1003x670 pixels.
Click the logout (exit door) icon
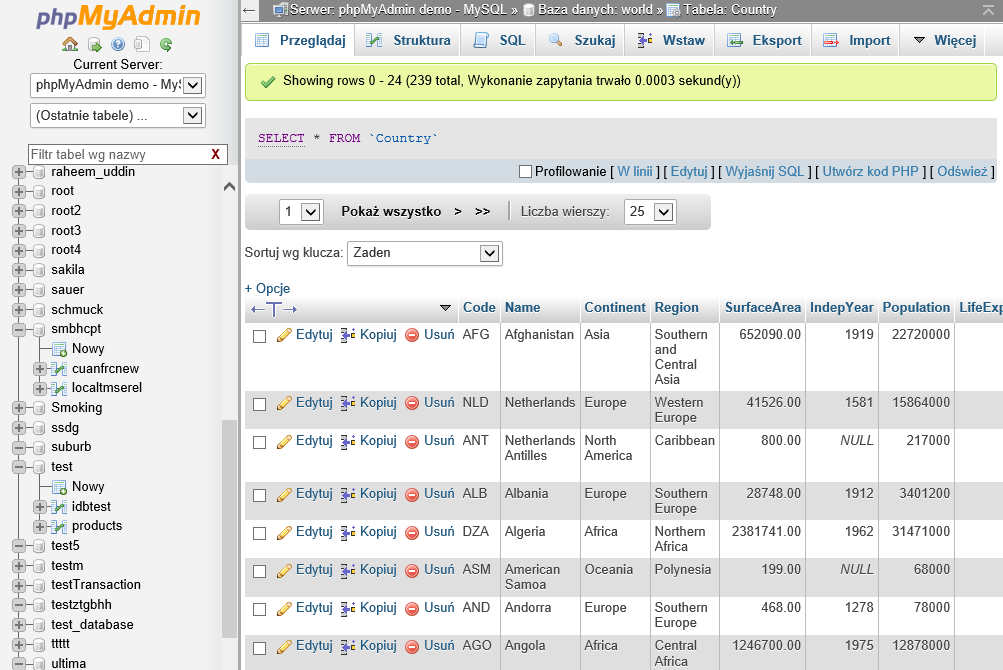(x=95, y=44)
